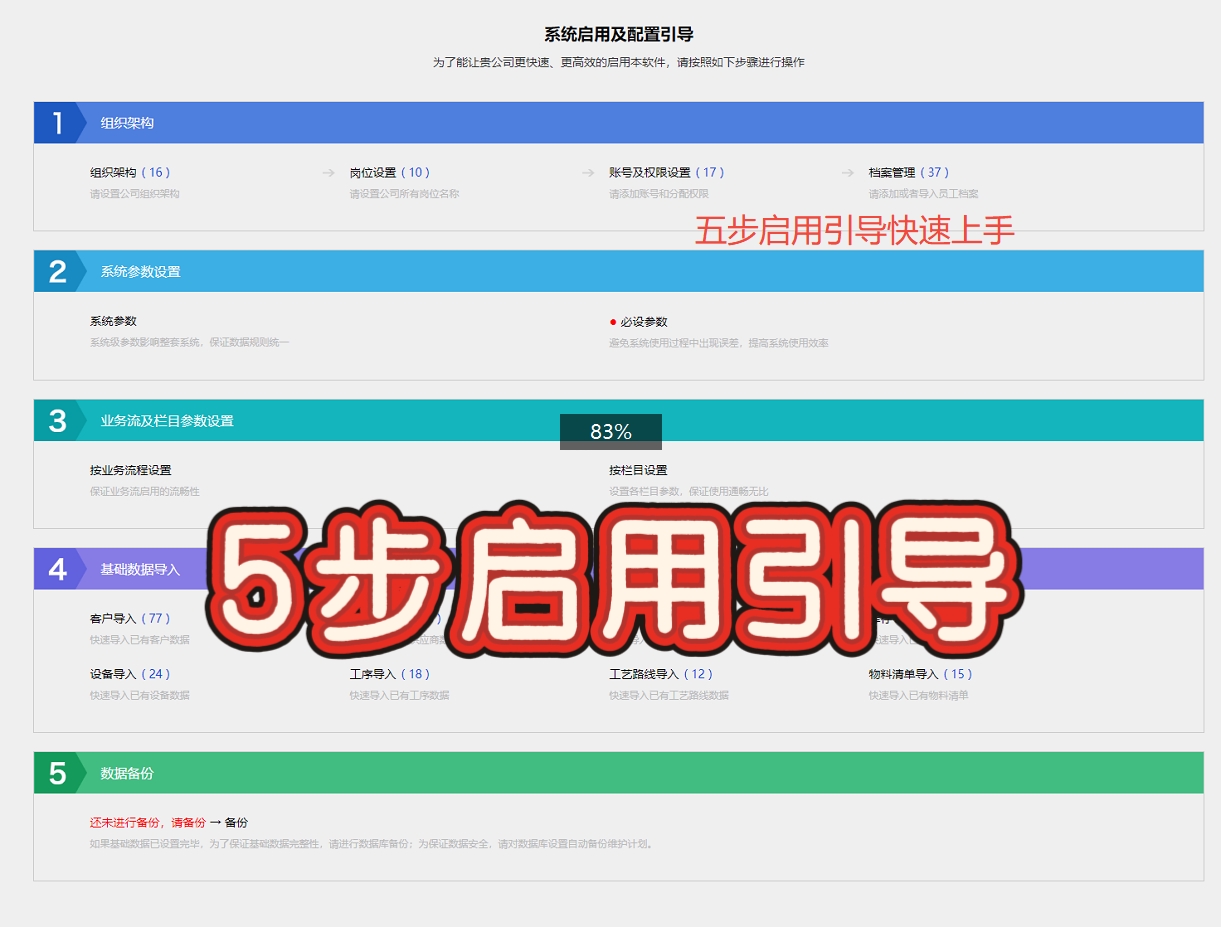Click the page title 系统启用及配置引导
1221x928 pixels.
point(618,35)
